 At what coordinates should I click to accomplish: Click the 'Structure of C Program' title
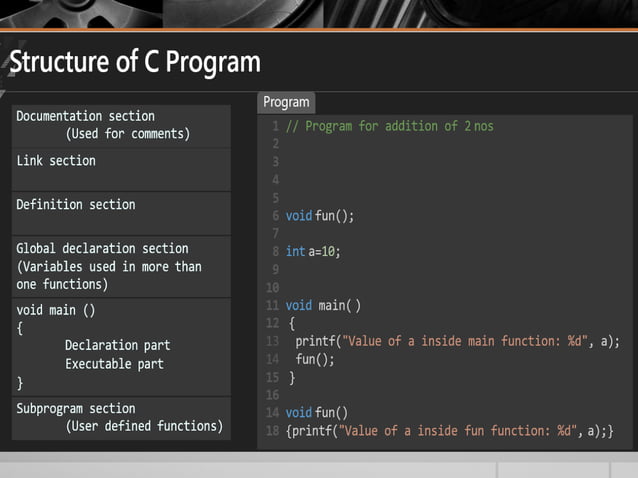click(135, 61)
